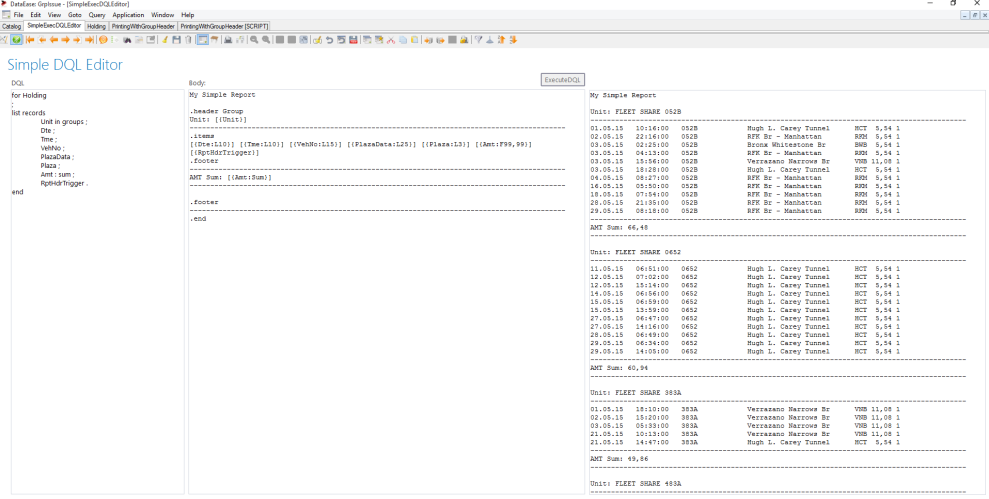Open search with the binoculars icon
Viewport: 989px width, 499px height.
click(x=127, y=39)
